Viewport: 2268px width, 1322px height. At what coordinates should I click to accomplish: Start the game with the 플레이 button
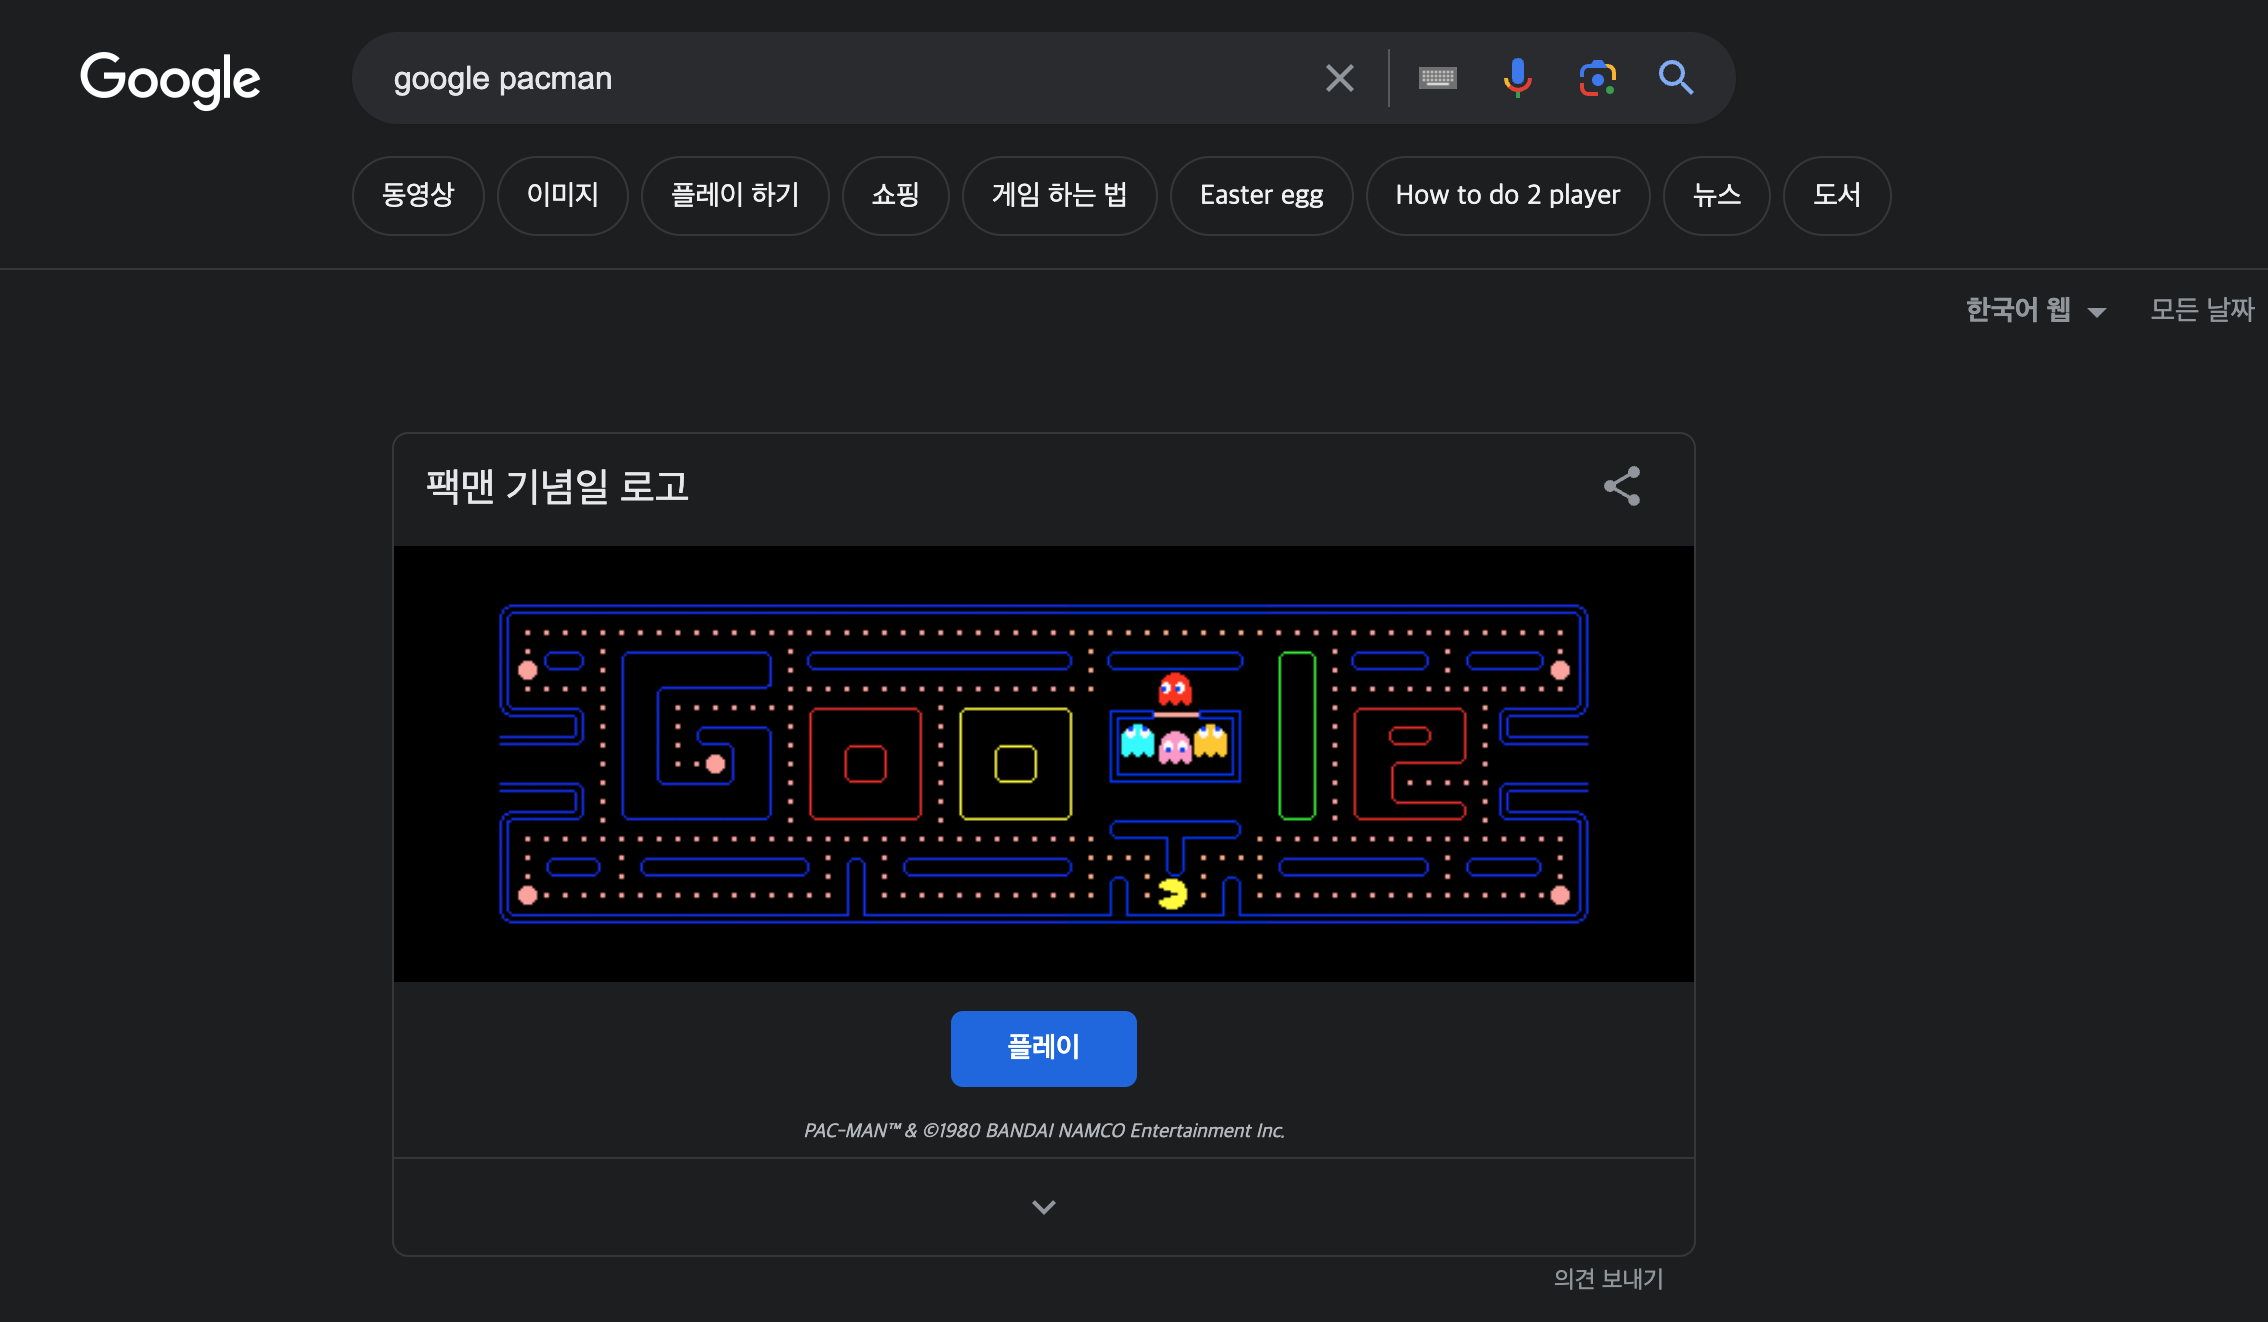coord(1043,1048)
